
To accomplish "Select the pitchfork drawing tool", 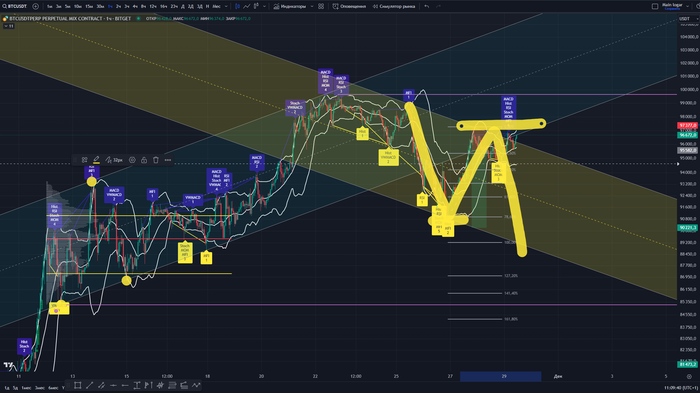I will pos(160,385).
